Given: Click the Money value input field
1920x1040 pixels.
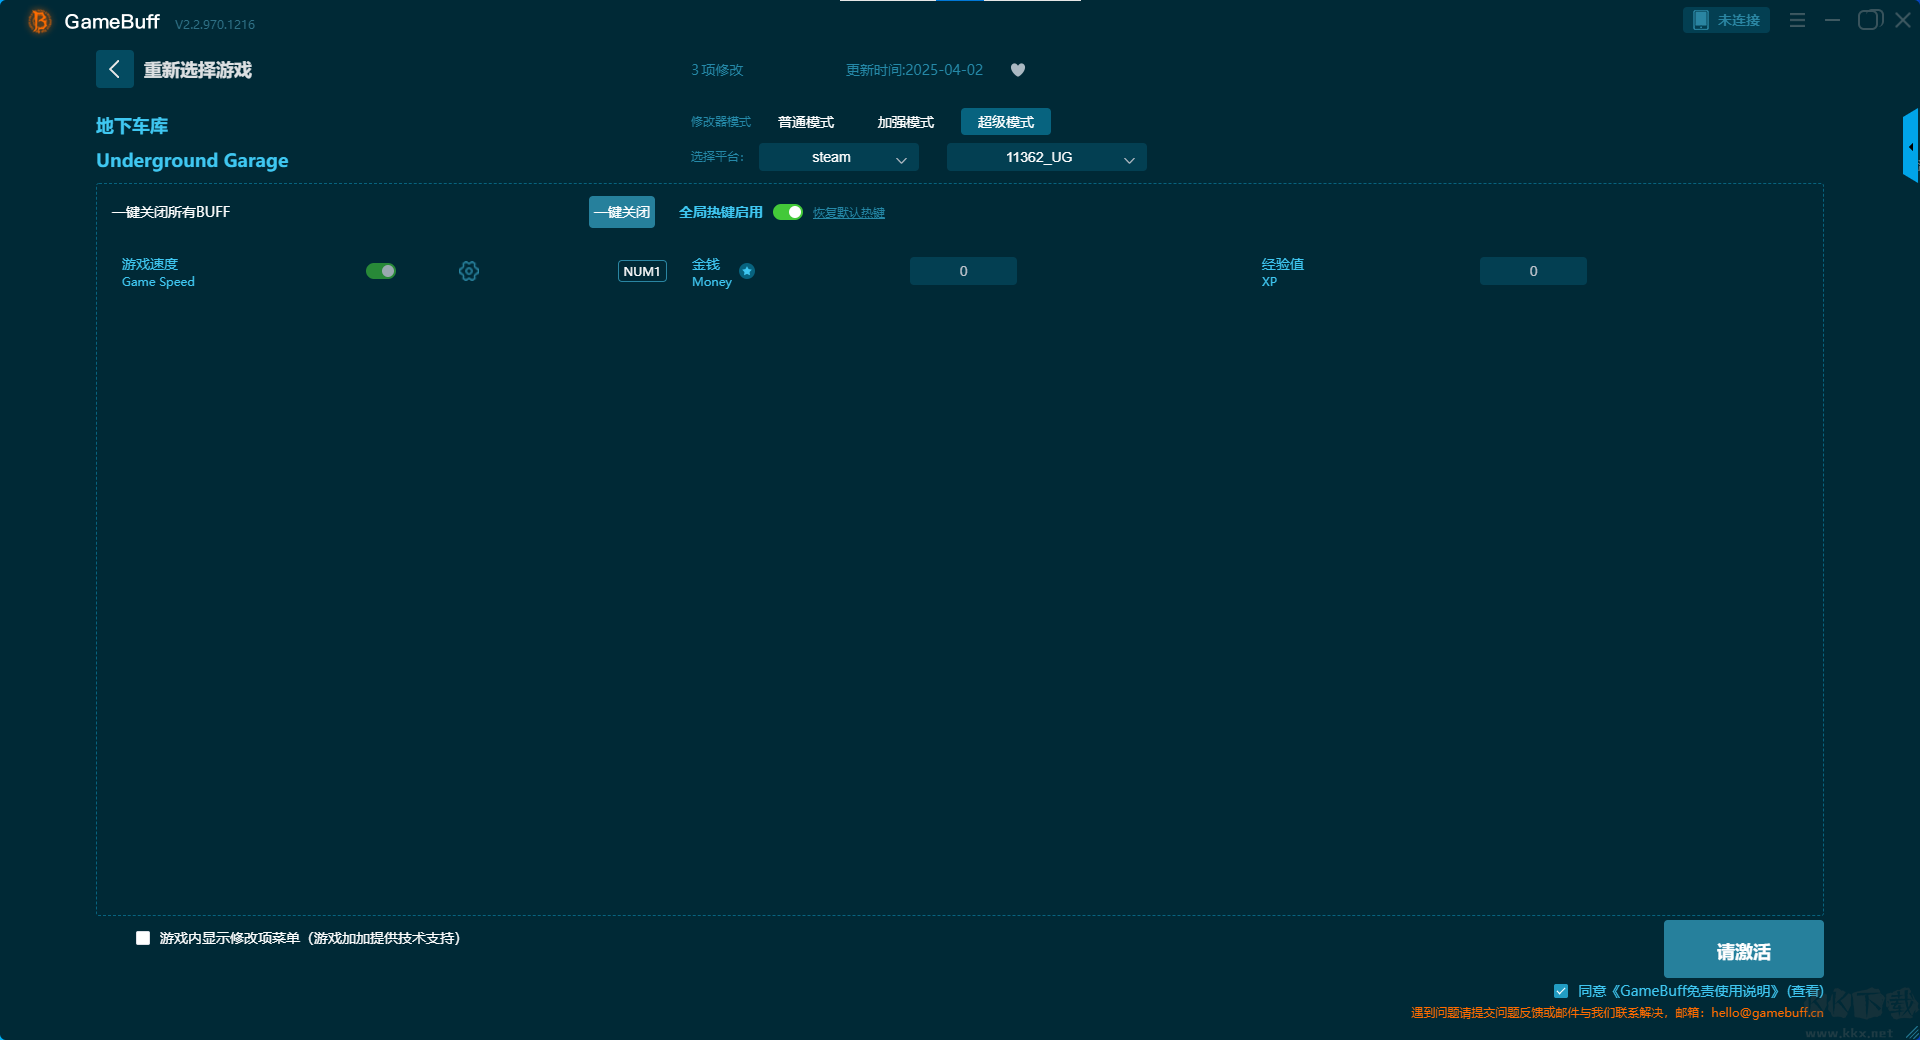Looking at the screenshot, I should point(963,271).
